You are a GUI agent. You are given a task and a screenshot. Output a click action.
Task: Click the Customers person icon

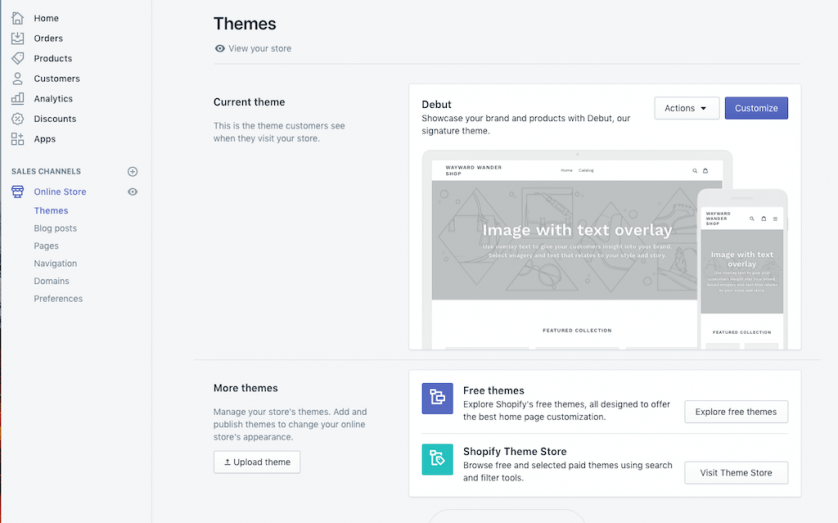[x=17, y=79]
